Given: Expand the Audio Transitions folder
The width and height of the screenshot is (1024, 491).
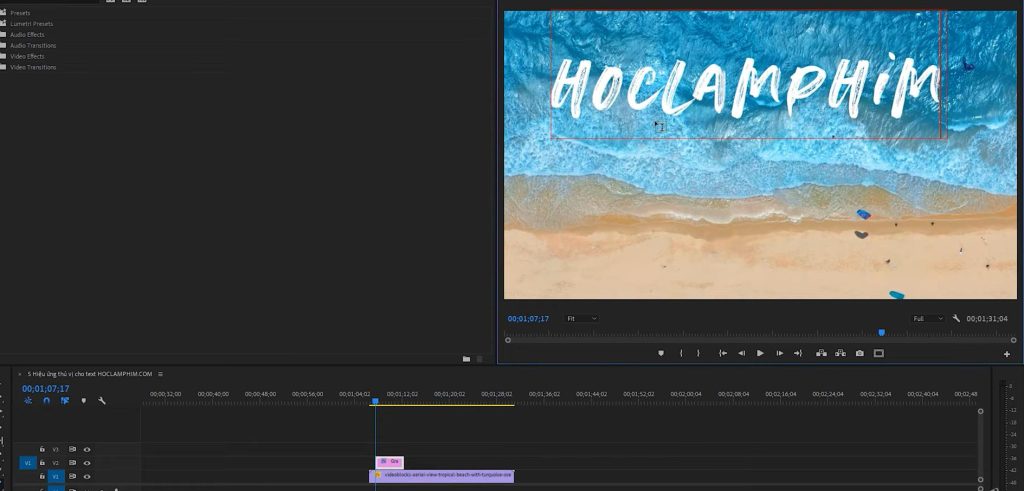Looking at the screenshot, I should point(4,45).
